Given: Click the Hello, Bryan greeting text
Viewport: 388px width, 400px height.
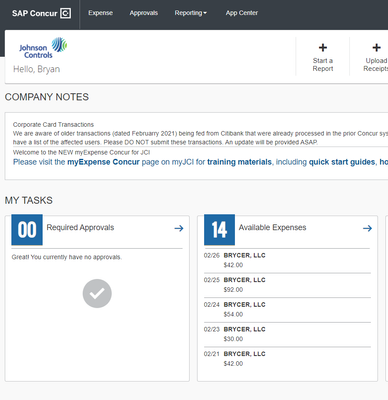Looking at the screenshot, I should click(x=37, y=69).
